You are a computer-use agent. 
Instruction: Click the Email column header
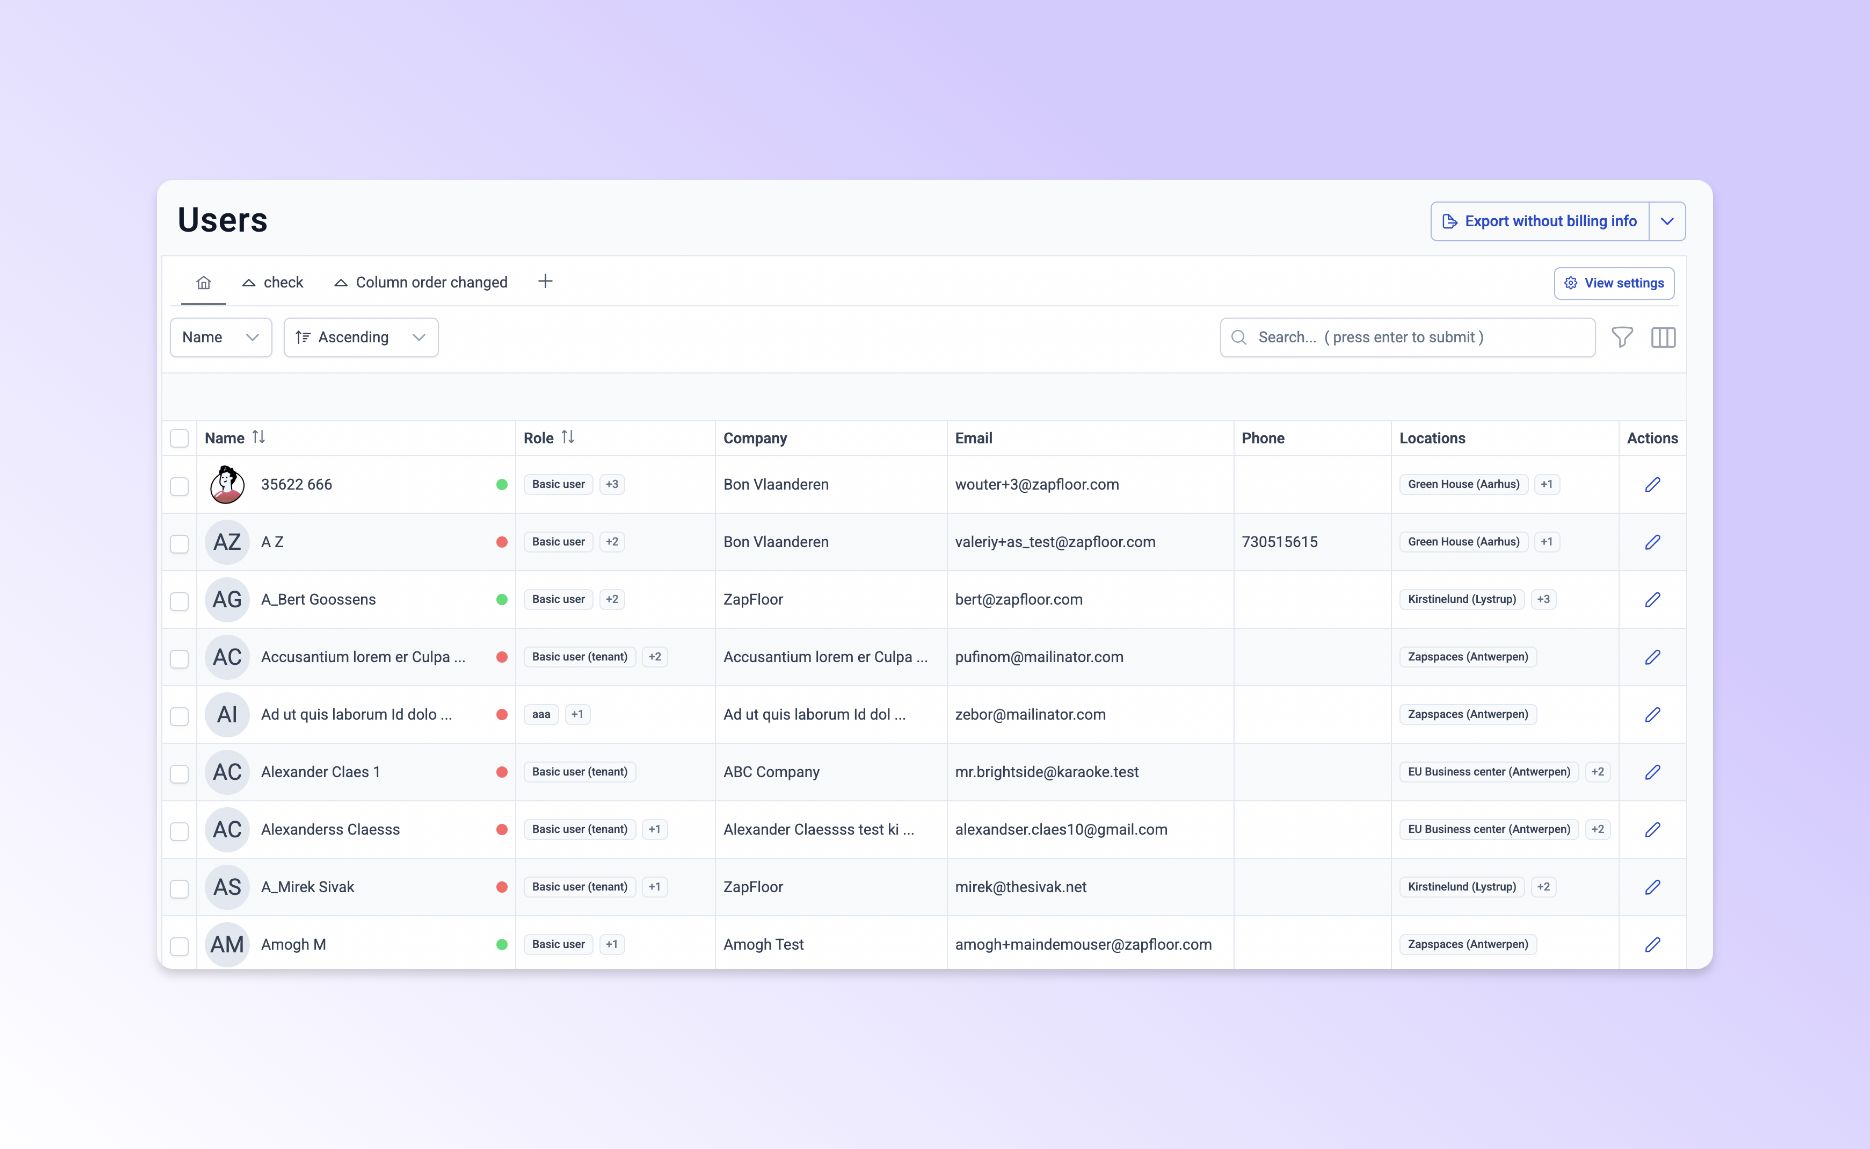coord(973,438)
